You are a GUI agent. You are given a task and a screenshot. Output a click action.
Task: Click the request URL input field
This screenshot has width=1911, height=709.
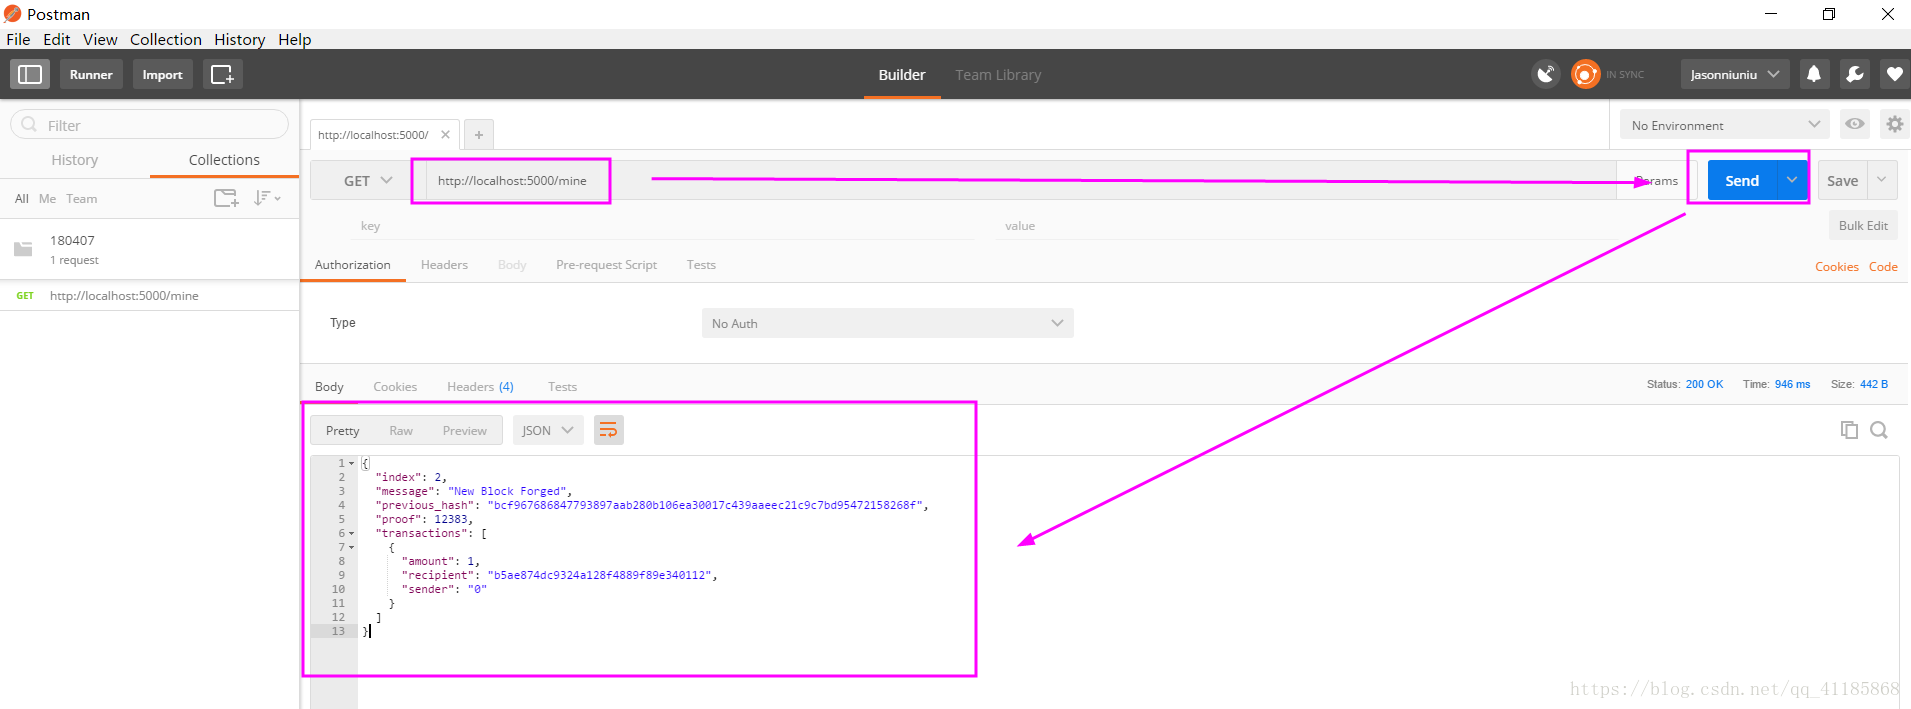tap(1020, 181)
